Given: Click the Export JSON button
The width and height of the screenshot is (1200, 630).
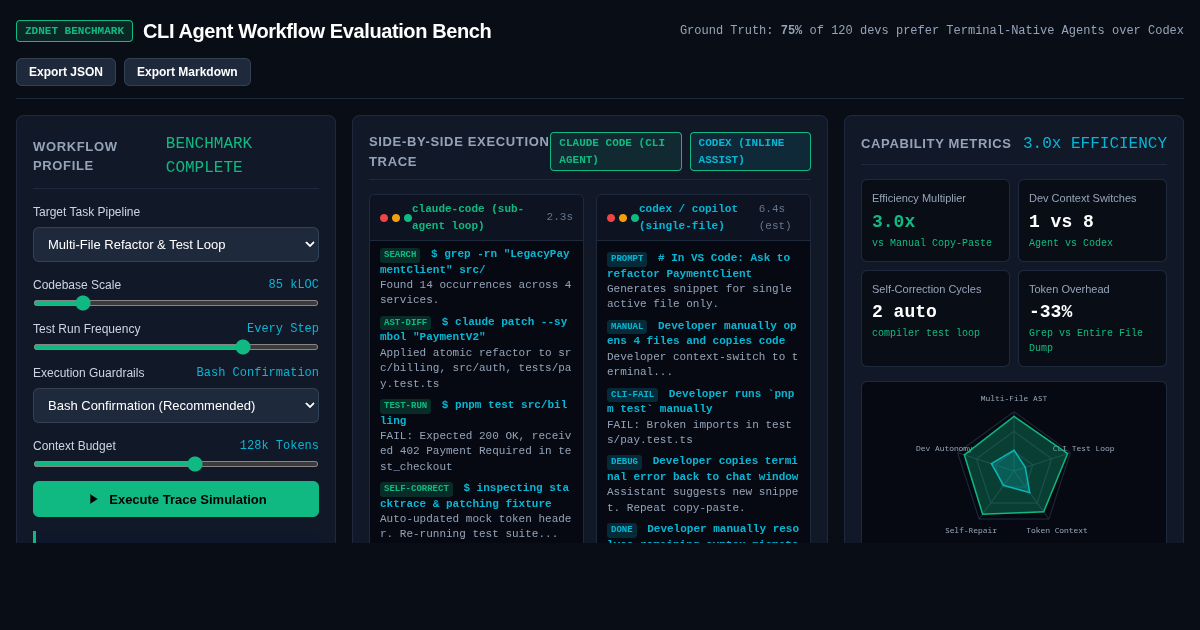Looking at the screenshot, I should 66,72.
